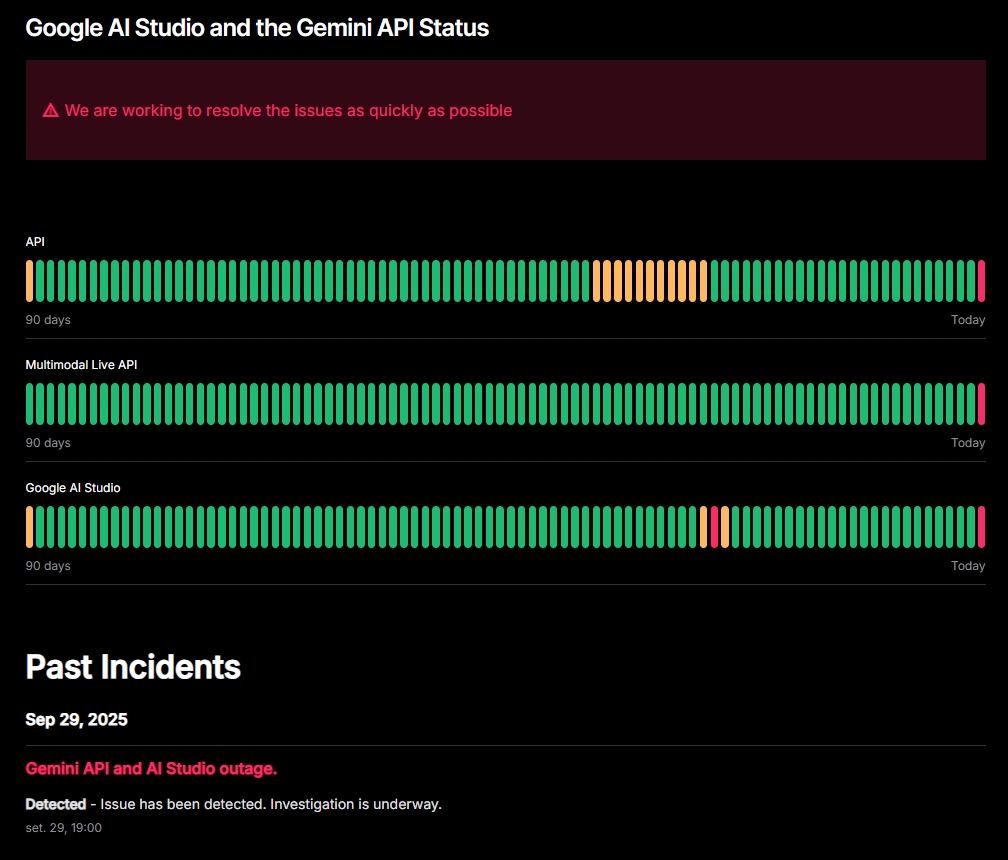This screenshot has height=860, width=1008.
Task: Select first bar of API's middle orange cluster
Action: click(596, 281)
